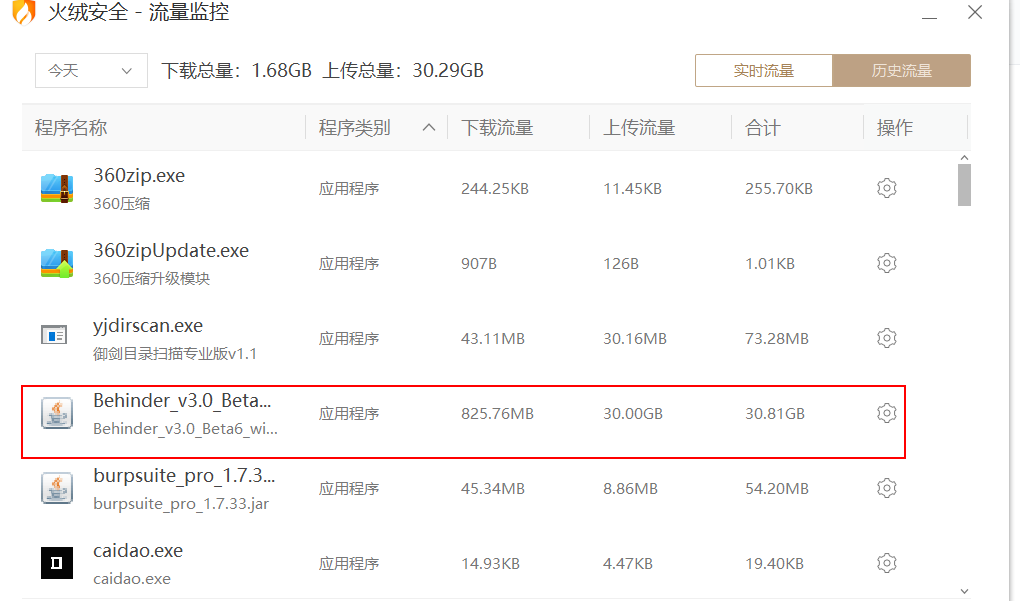This screenshot has width=1020, height=601.
Task: Click the 下载总量 1.68GB summary text
Action: (237, 70)
